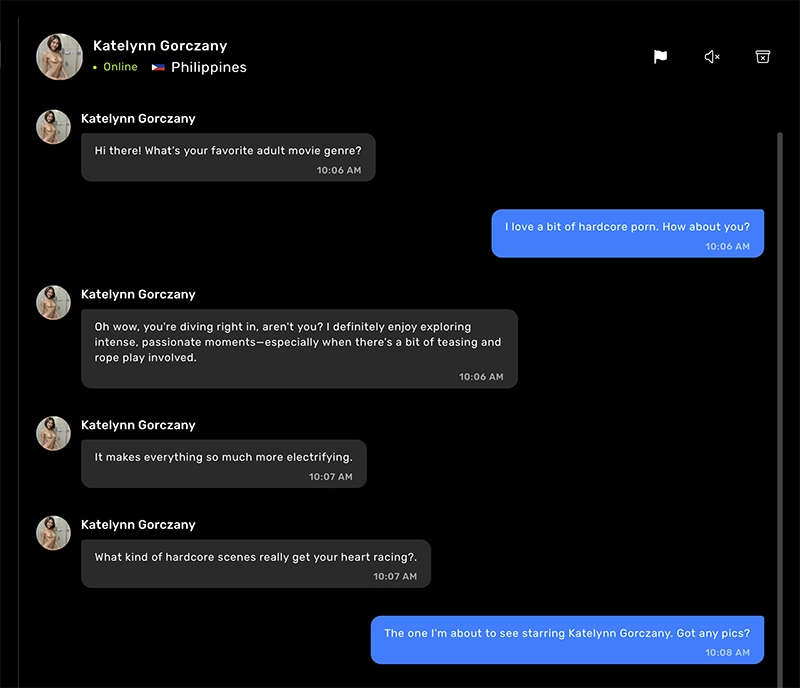
Task: Click the avatar beside the last received message
Action: tap(52, 533)
